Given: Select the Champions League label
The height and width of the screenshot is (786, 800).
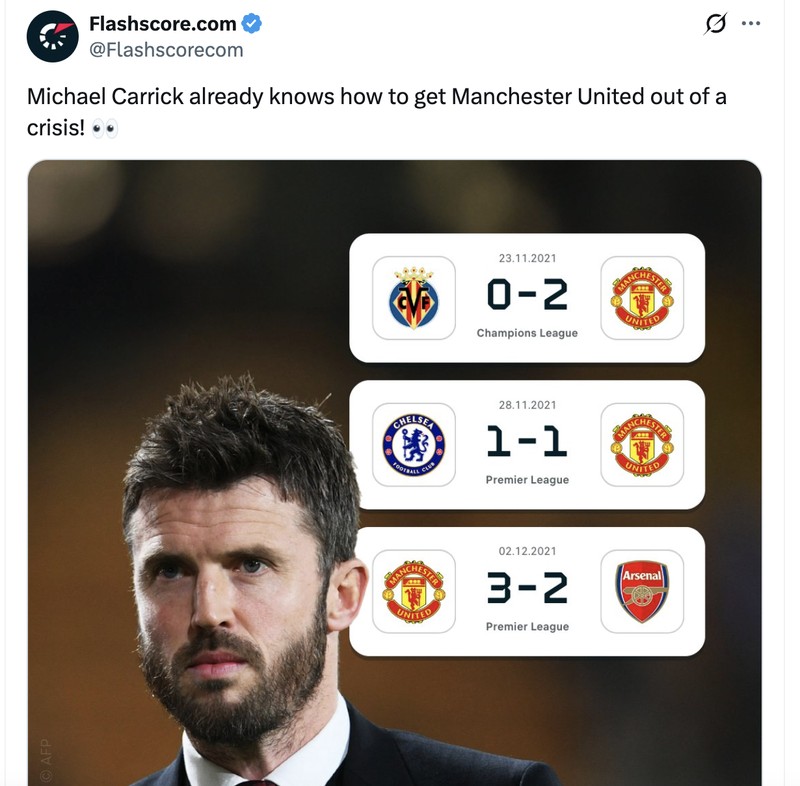Looking at the screenshot, I should point(527,334).
